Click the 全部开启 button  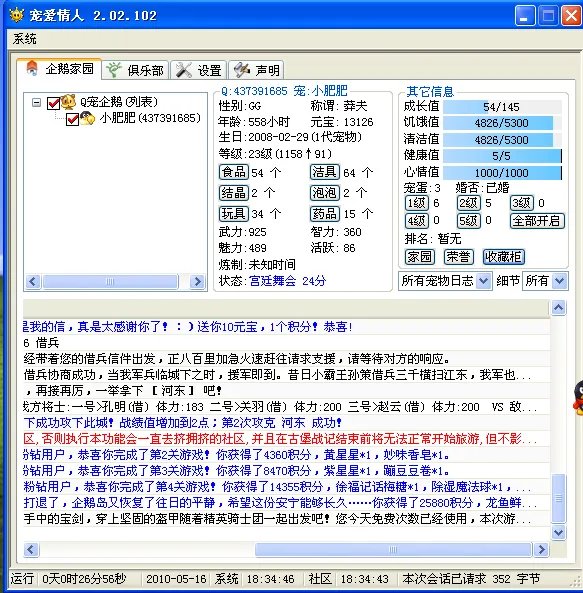click(x=537, y=220)
